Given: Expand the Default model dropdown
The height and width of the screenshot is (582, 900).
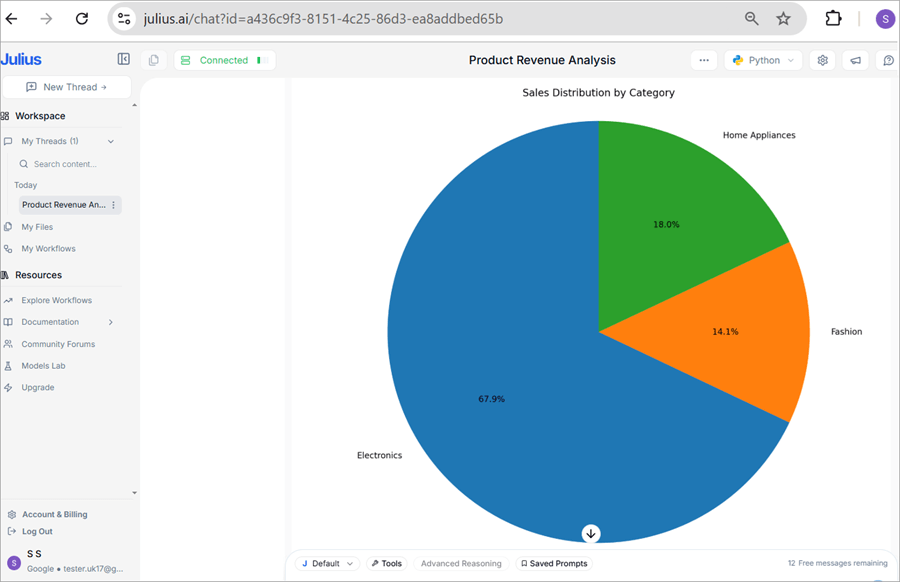Looking at the screenshot, I should click(x=327, y=563).
